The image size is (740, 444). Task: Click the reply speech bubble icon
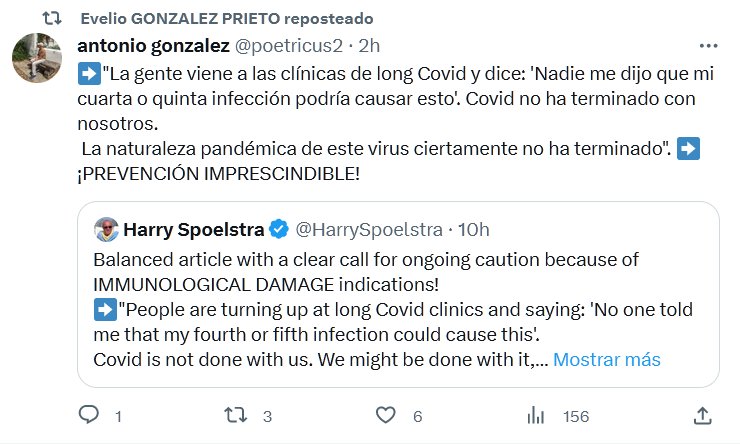(x=89, y=414)
